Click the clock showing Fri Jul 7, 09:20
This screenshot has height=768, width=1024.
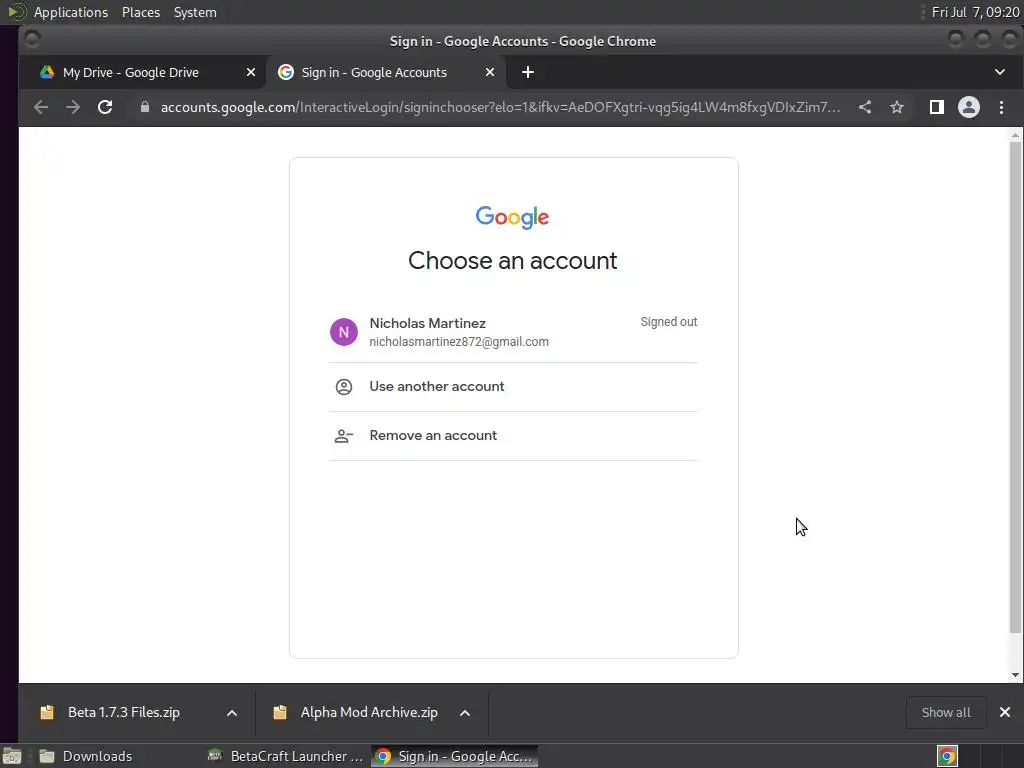tap(975, 12)
